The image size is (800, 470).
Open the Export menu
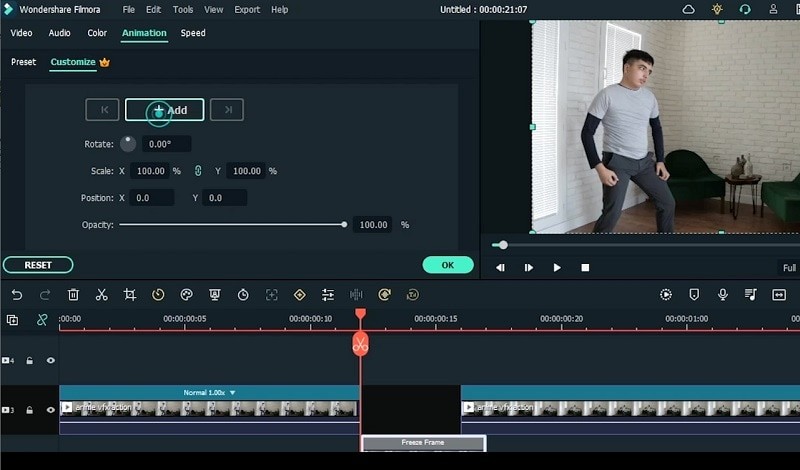247,9
